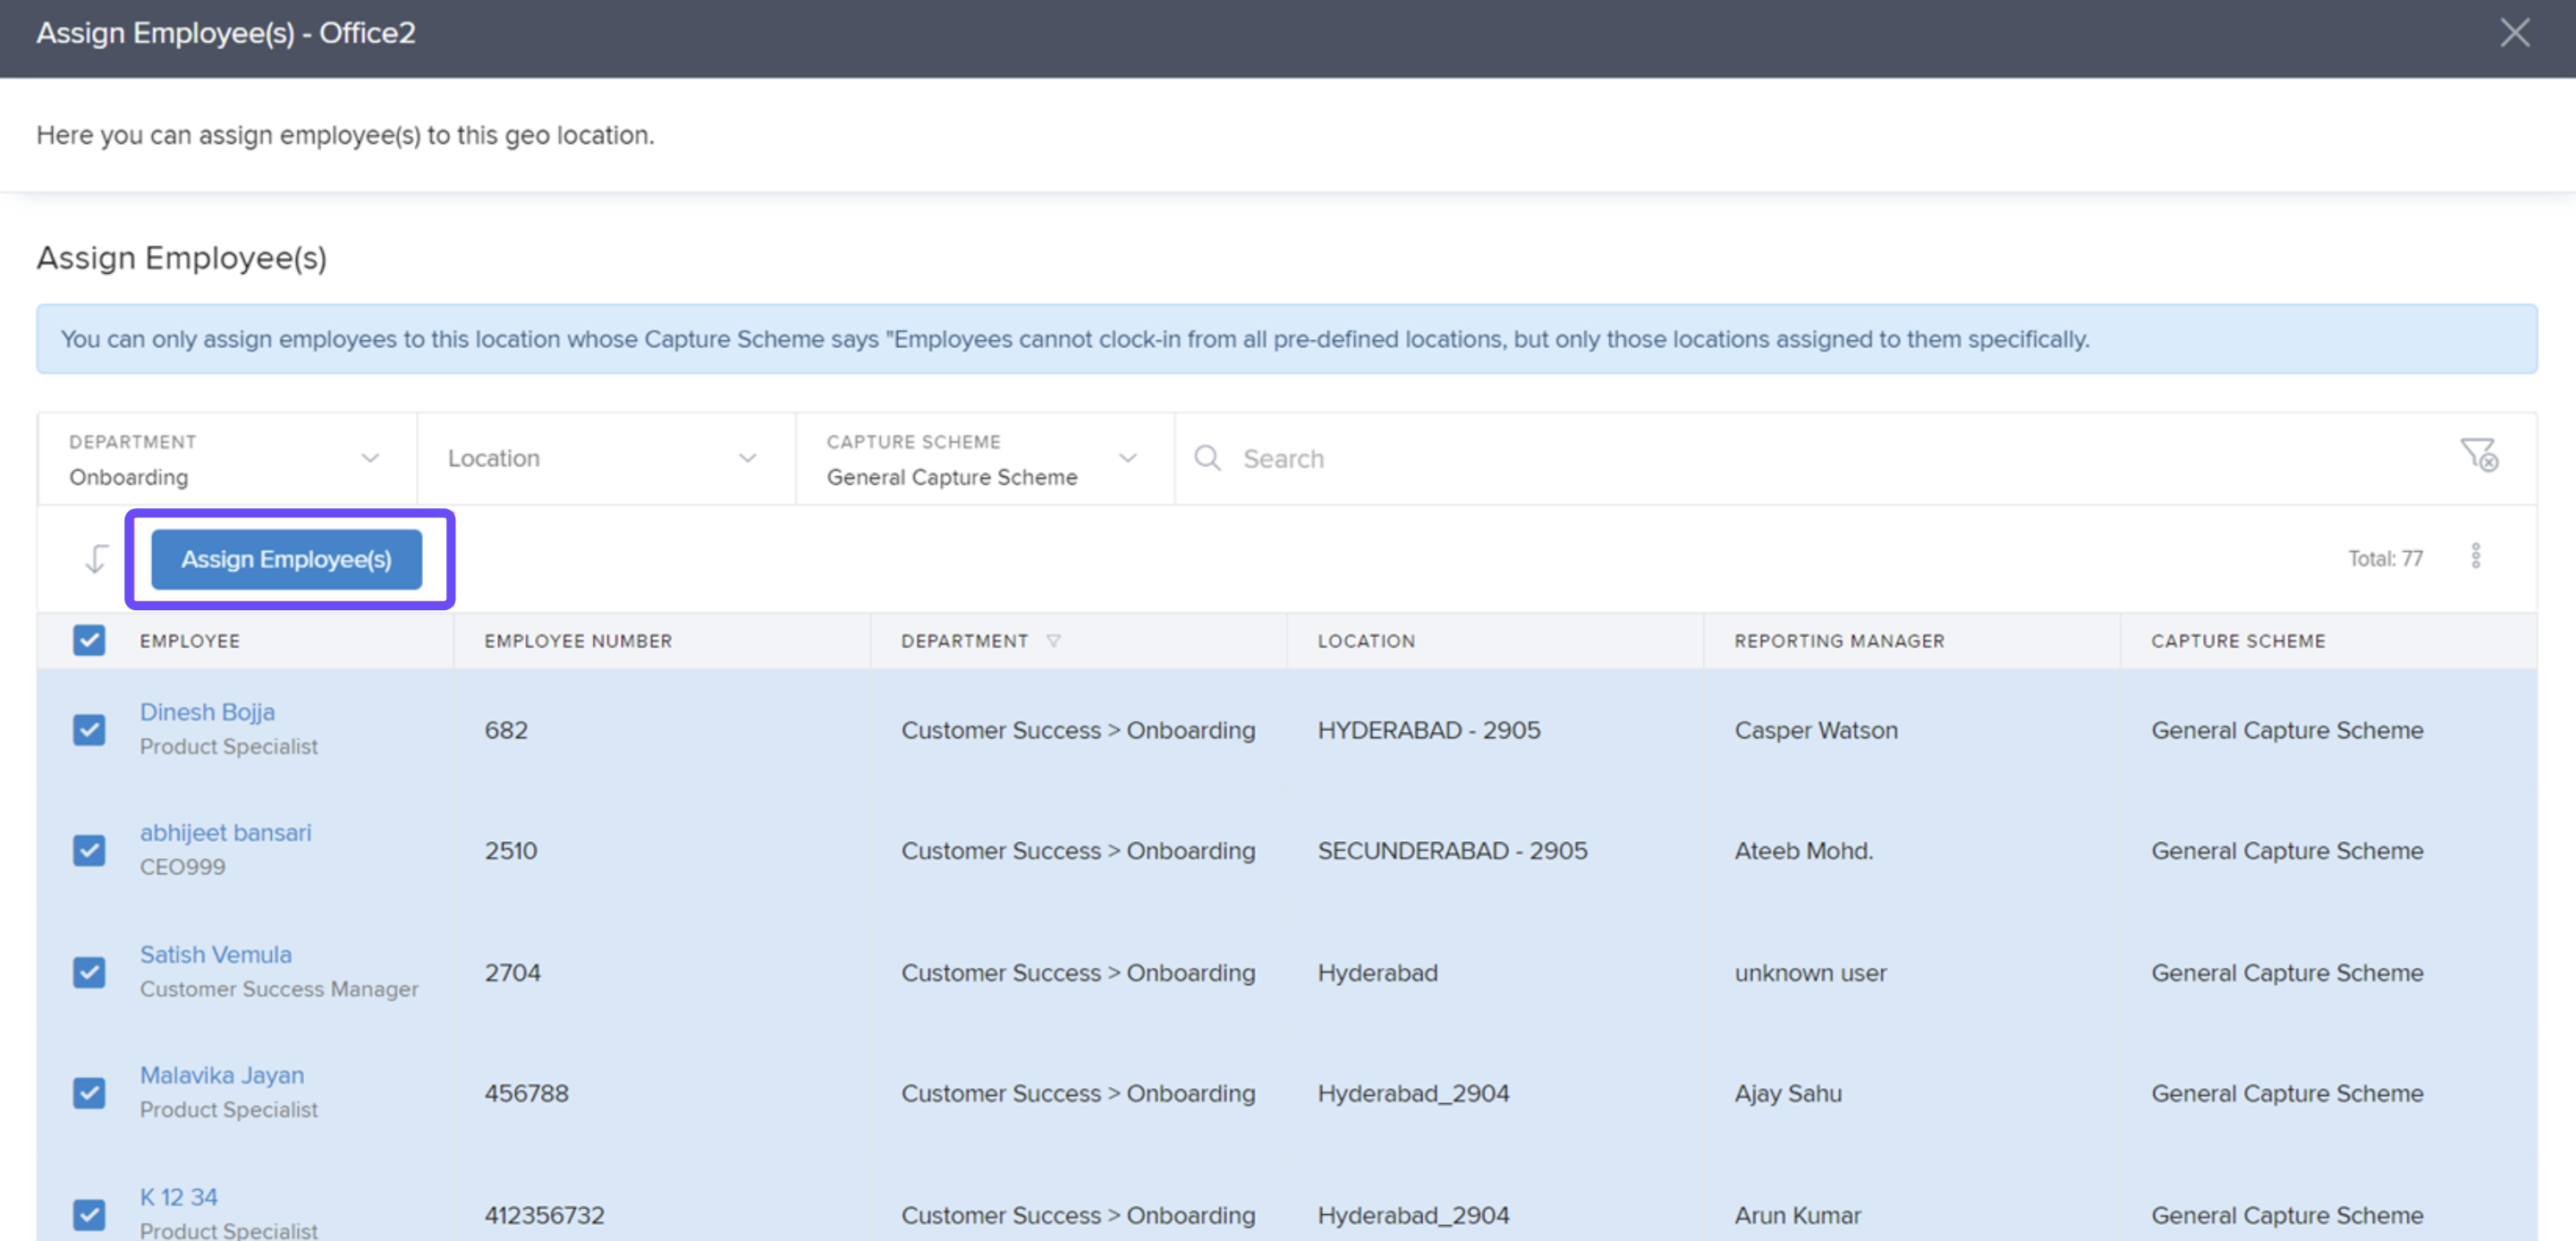Deselect the Satish Vemula row checkbox

(x=89, y=972)
